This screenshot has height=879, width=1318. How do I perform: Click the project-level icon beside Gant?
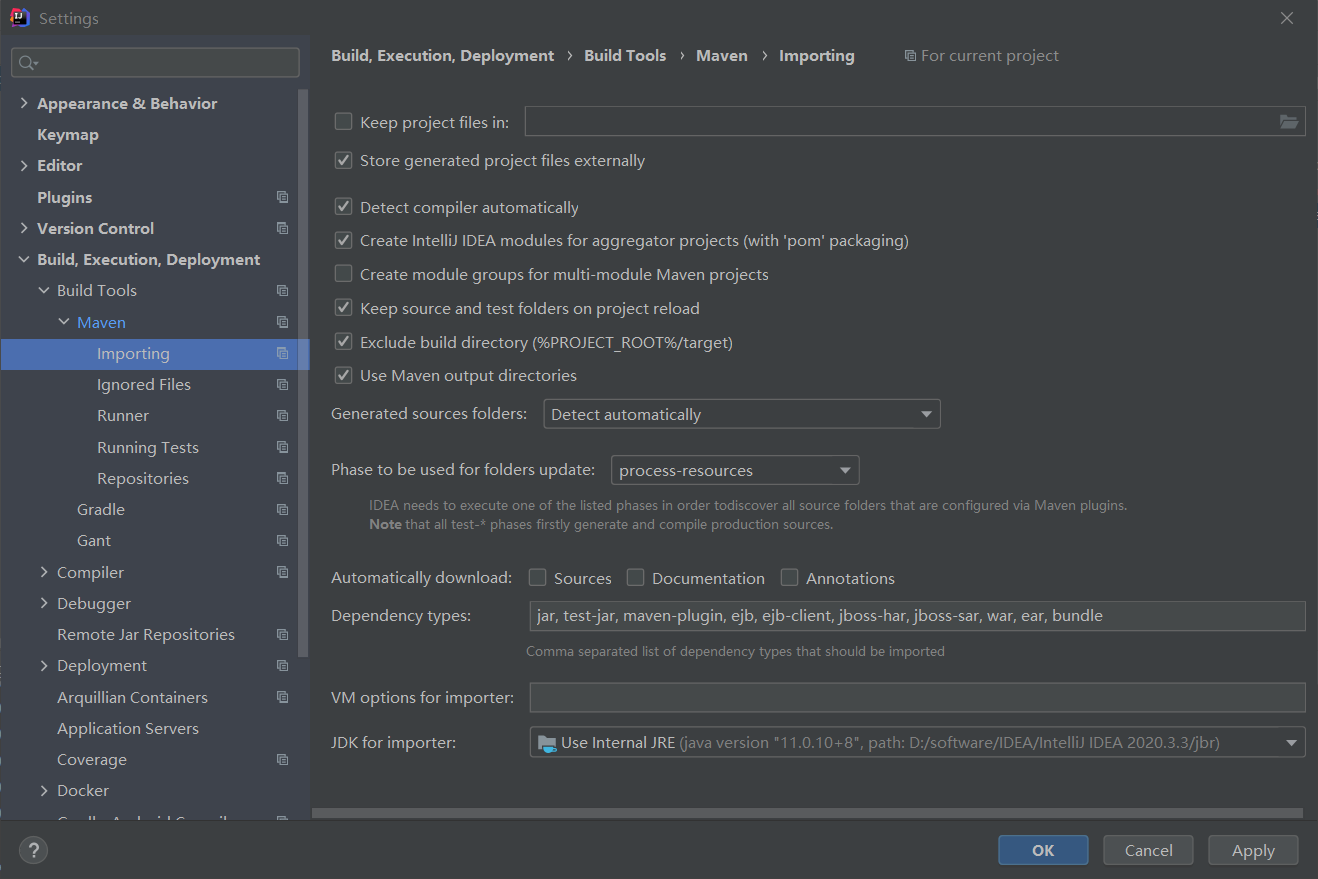[x=283, y=540]
